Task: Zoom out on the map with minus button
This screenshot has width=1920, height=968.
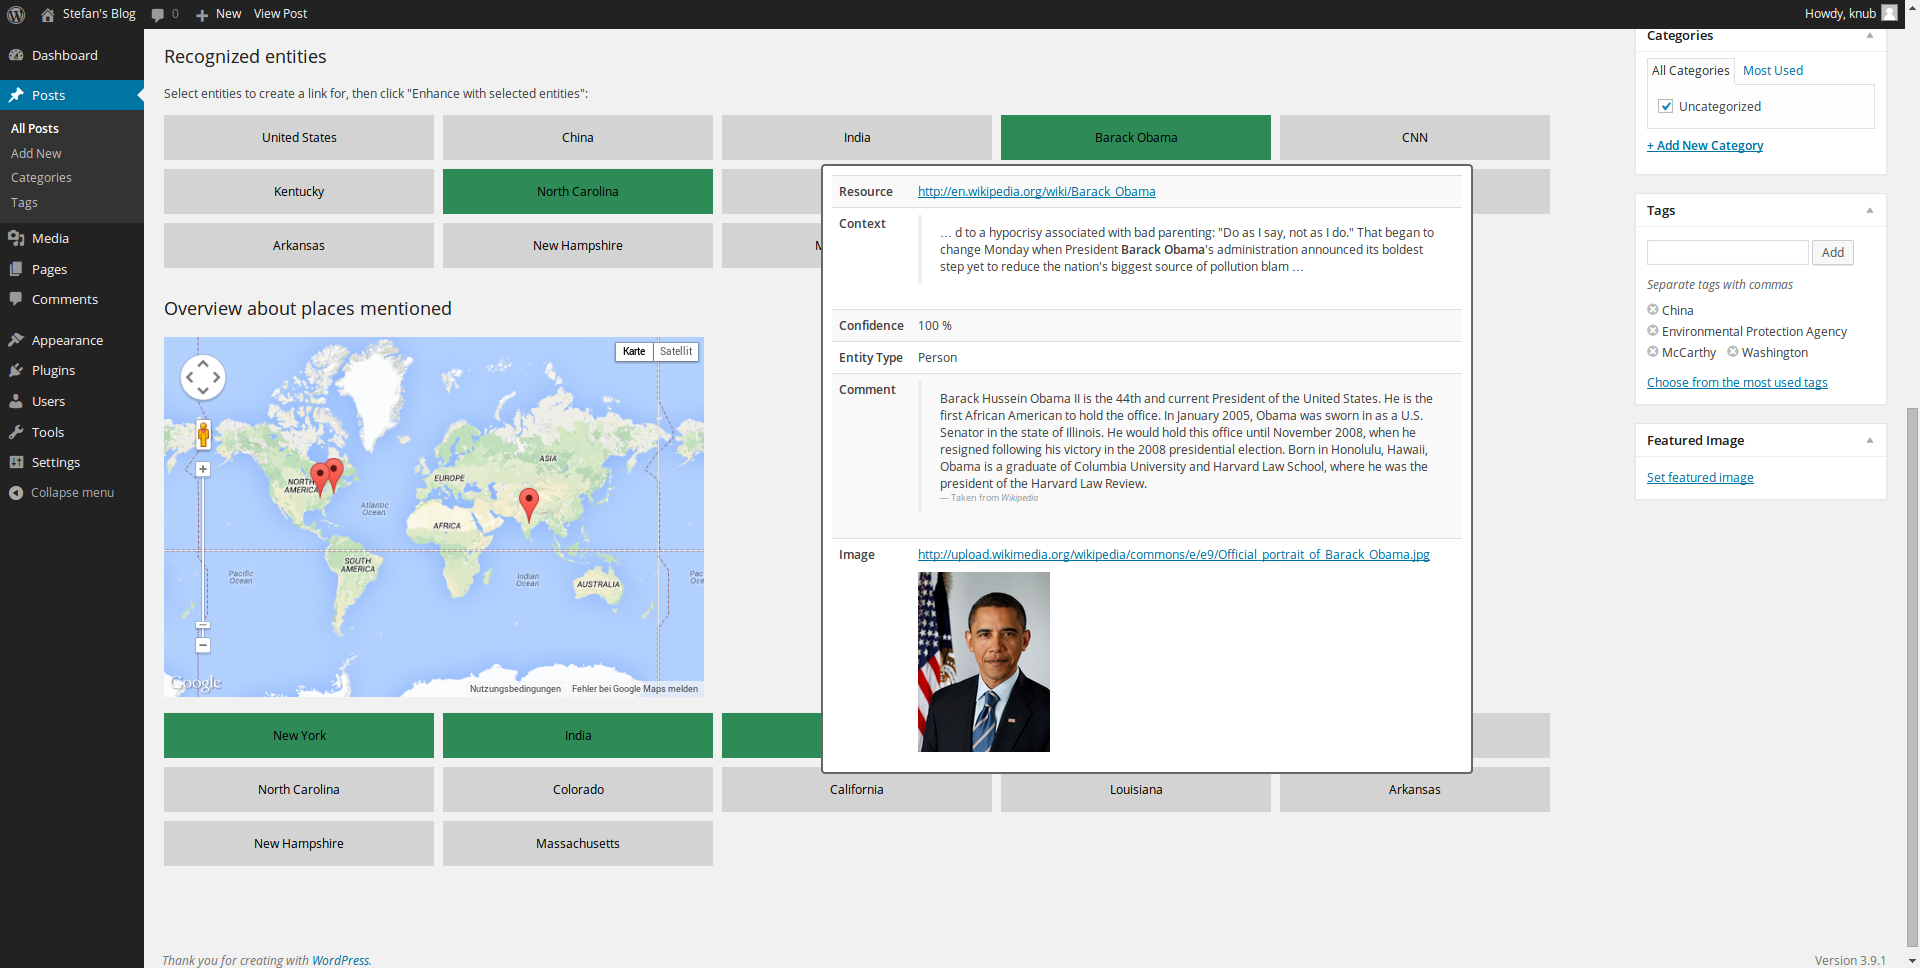Action: click(203, 645)
